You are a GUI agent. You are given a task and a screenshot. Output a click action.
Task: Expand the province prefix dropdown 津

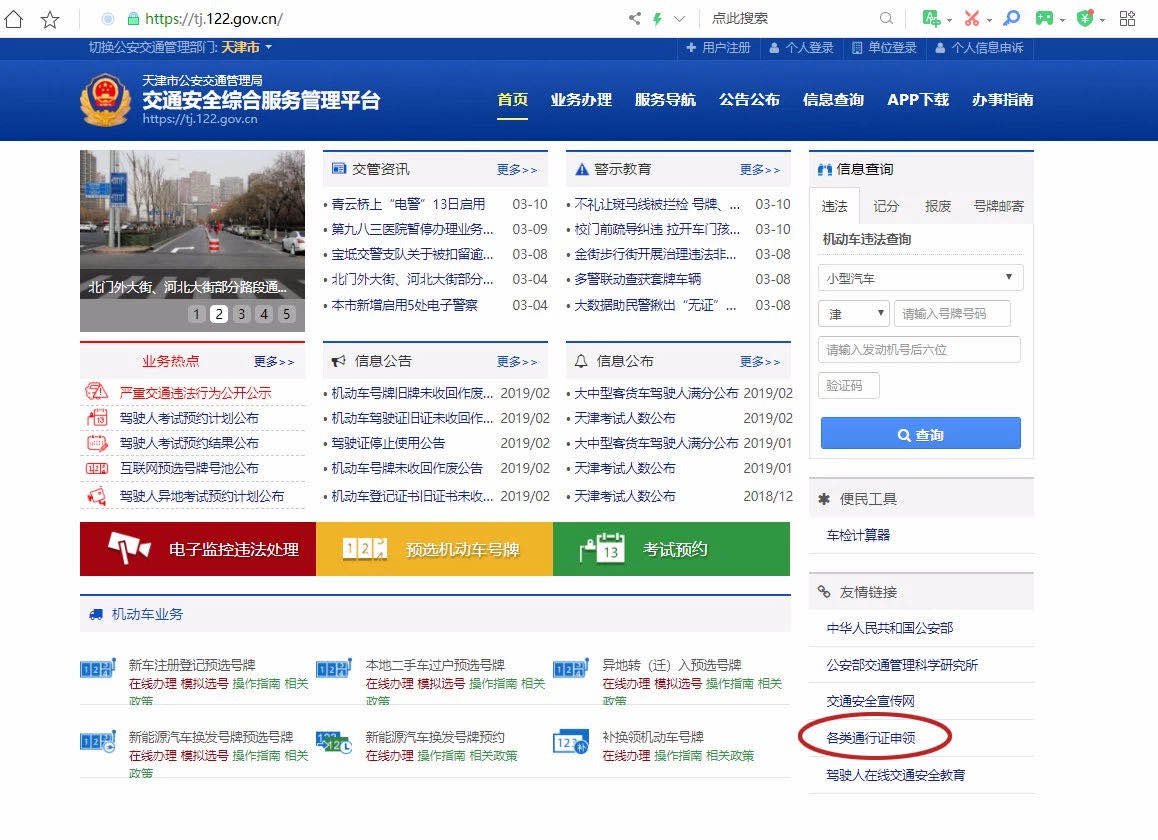tap(853, 314)
